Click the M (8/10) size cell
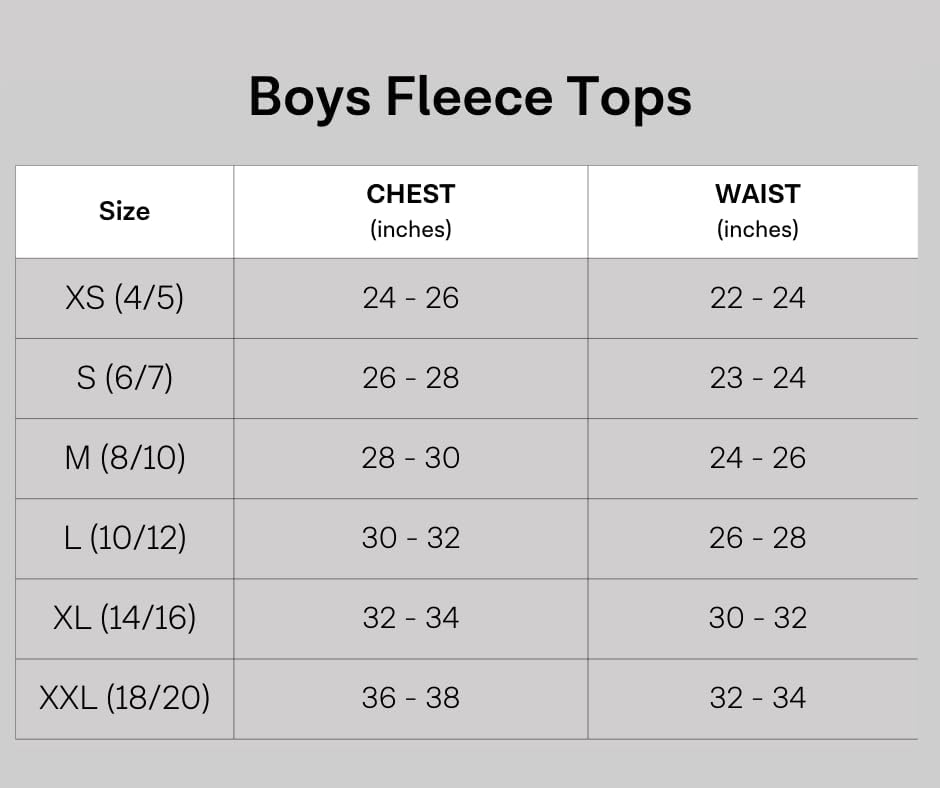The image size is (940, 788). 124,458
